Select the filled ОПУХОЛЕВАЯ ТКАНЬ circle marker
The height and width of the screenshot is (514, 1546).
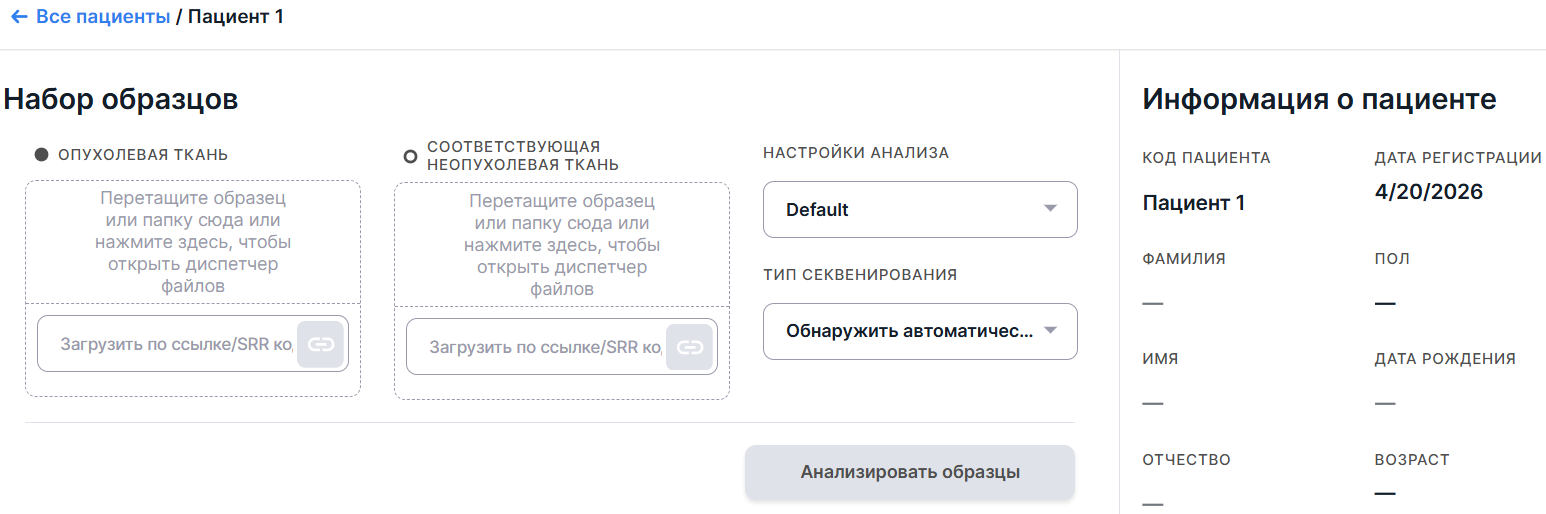click(x=41, y=154)
